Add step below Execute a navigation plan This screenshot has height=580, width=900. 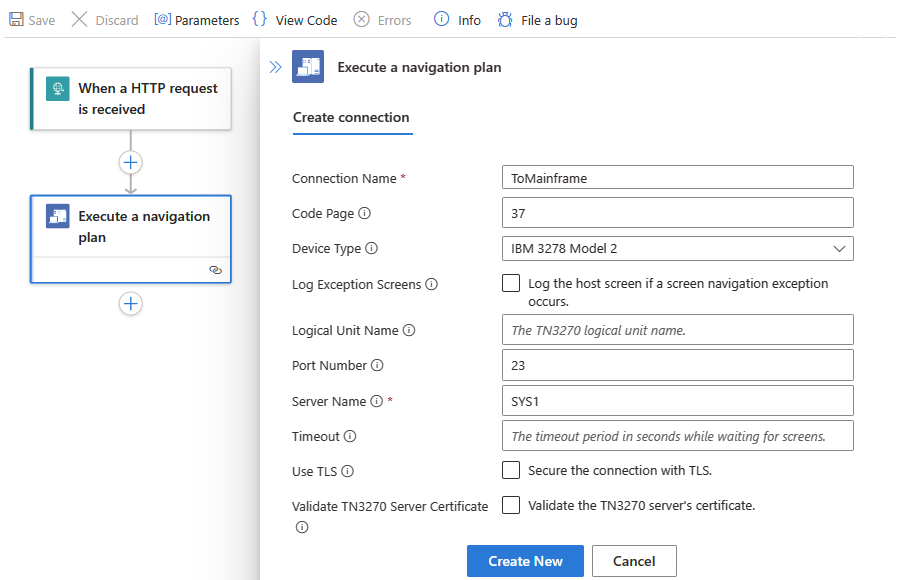point(131,304)
